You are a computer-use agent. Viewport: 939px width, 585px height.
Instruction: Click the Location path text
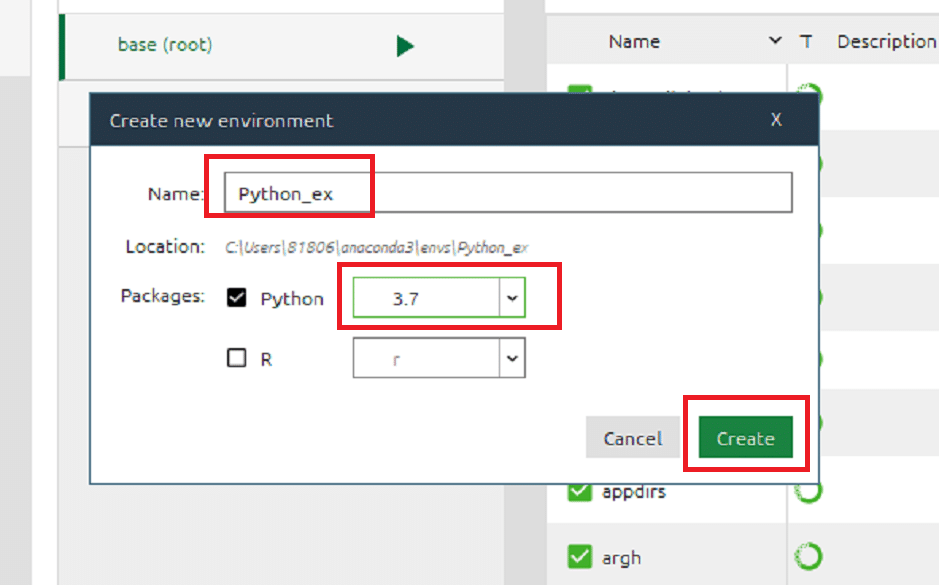376,247
